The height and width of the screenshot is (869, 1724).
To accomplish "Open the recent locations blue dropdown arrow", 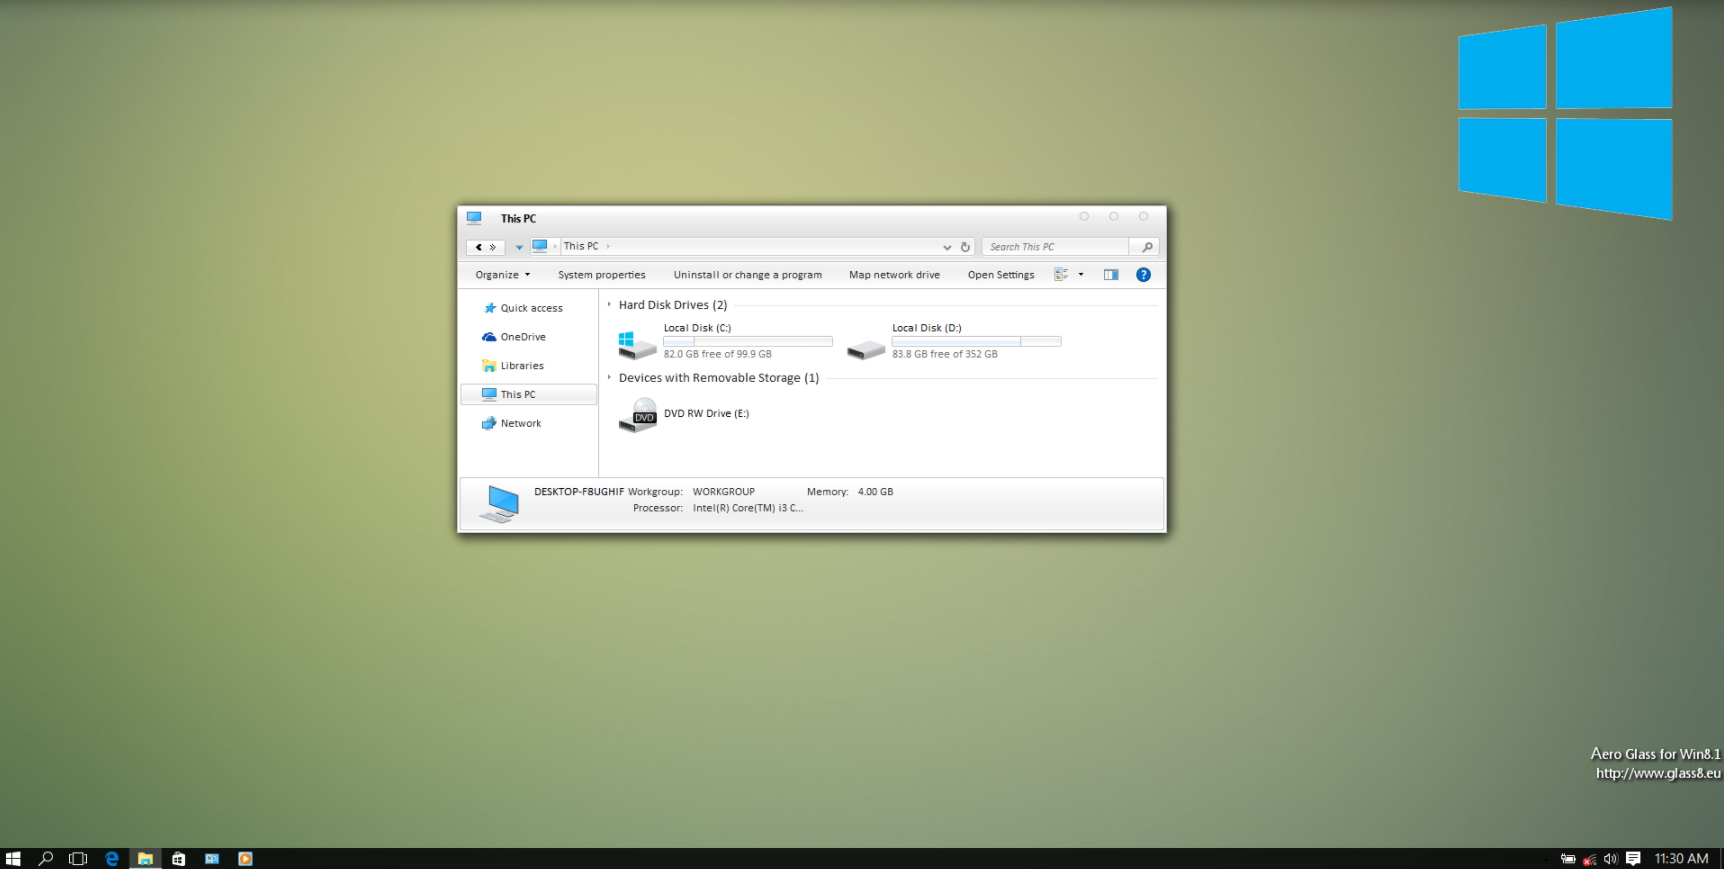I will click(x=519, y=247).
